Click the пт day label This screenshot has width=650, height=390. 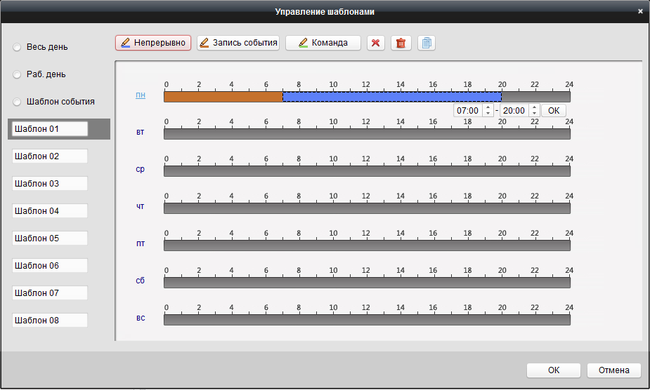[x=141, y=244]
